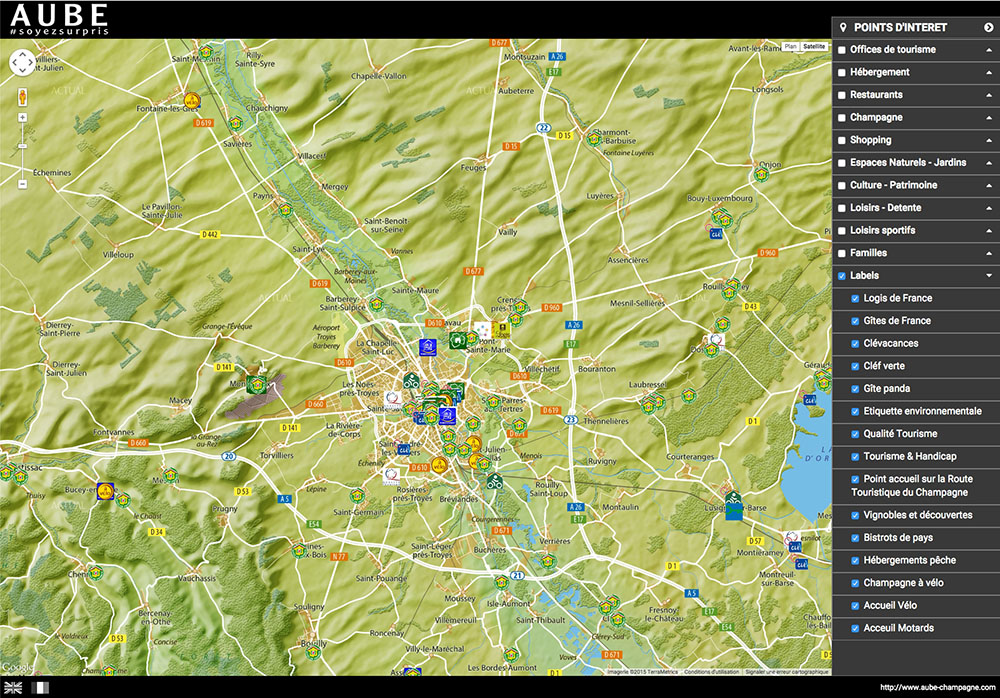
Task: Expand the Hébergement category
Action: 988,72
